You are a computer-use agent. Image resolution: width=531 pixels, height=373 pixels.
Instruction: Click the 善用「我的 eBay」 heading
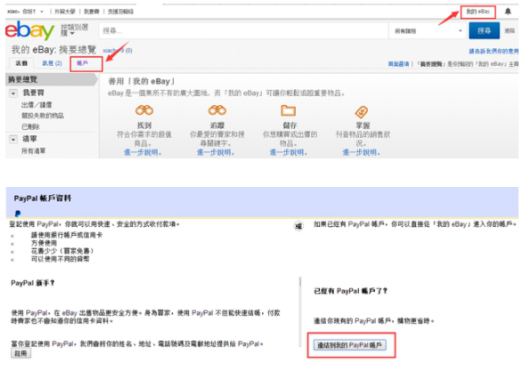point(141,81)
